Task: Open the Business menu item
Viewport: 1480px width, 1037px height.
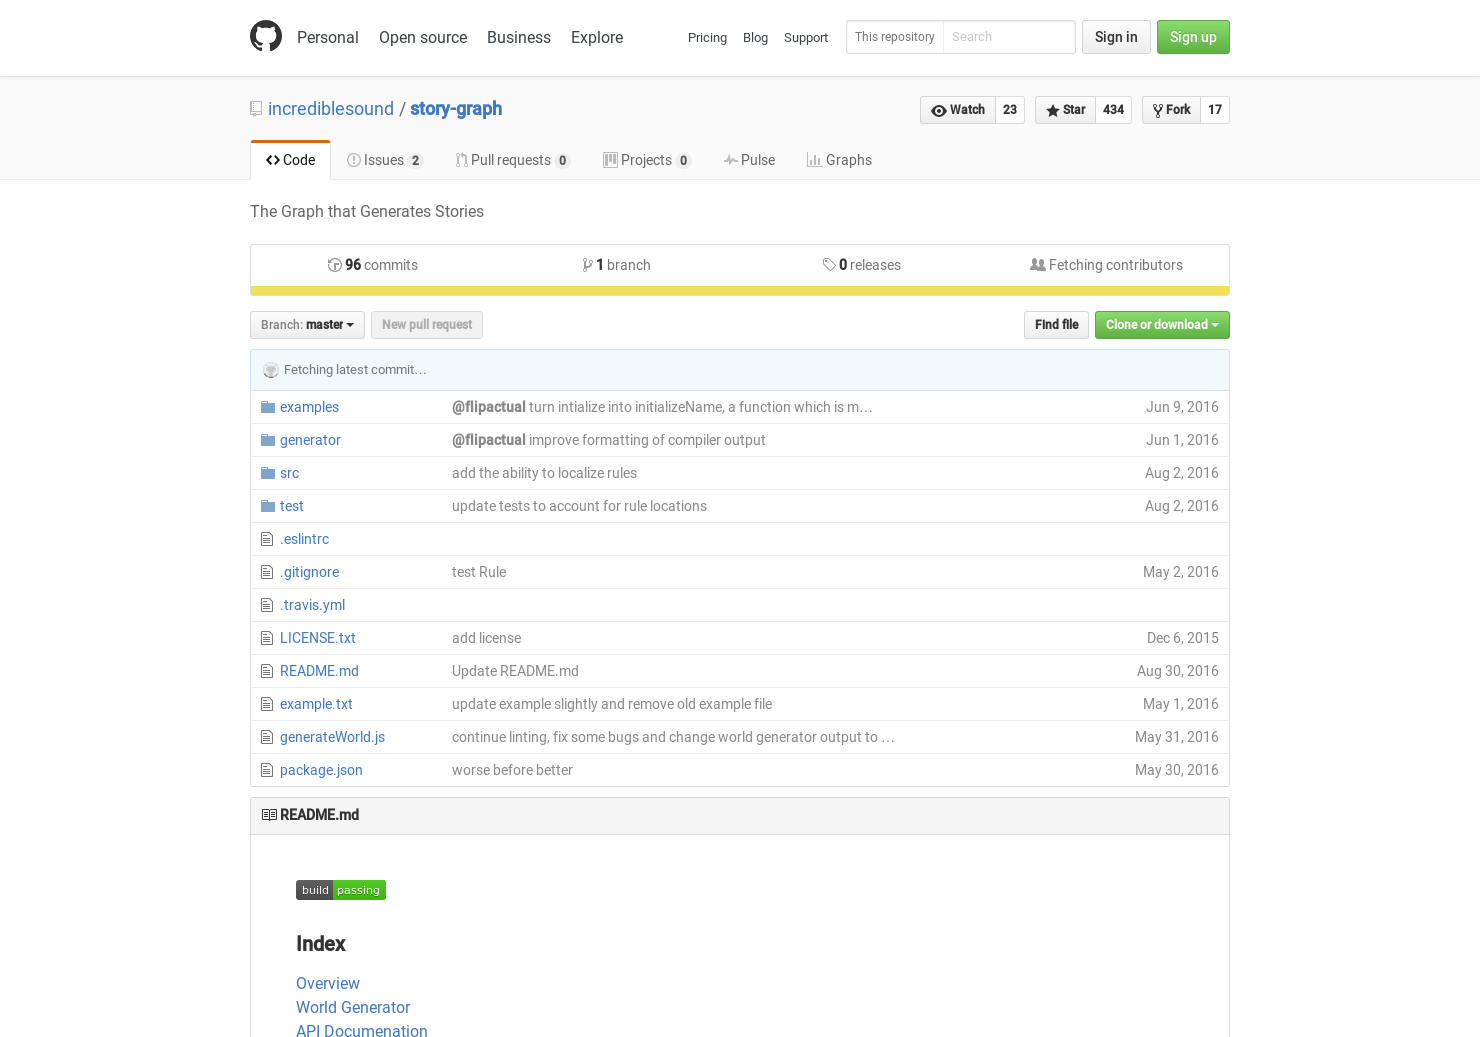Action: coord(519,37)
